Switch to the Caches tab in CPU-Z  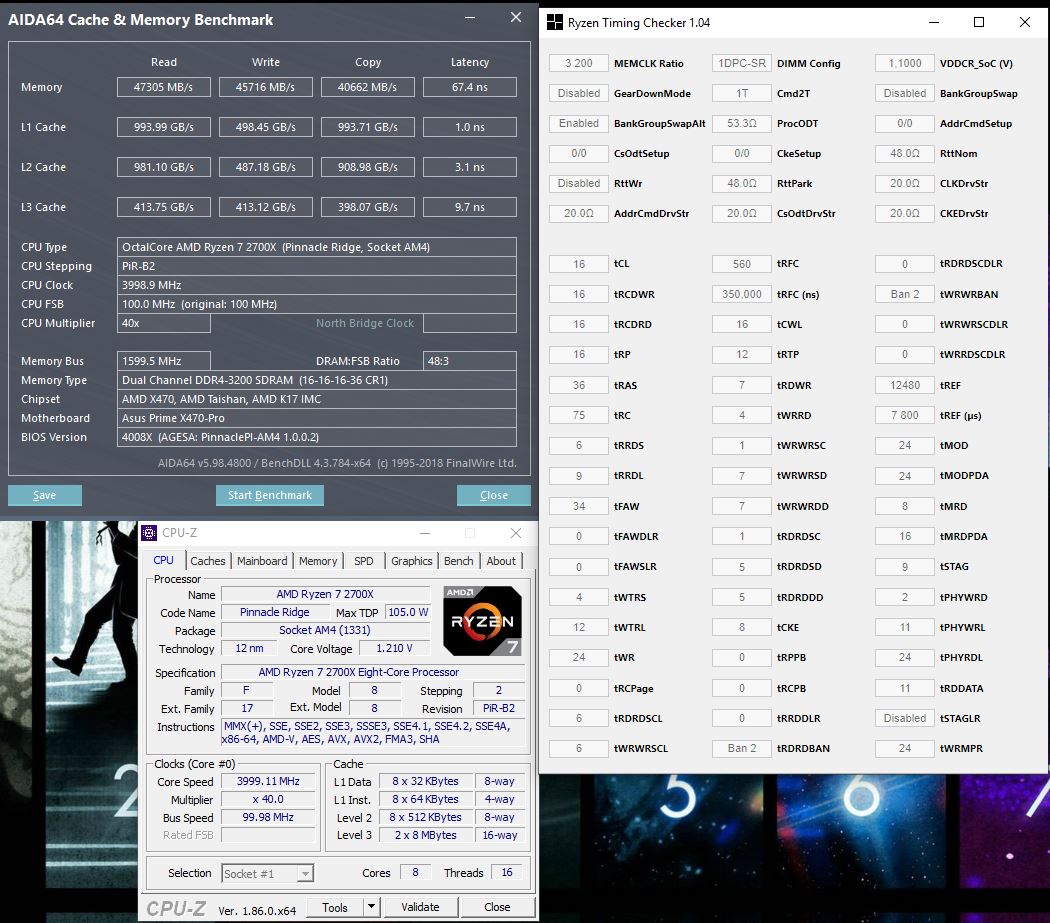[208, 561]
